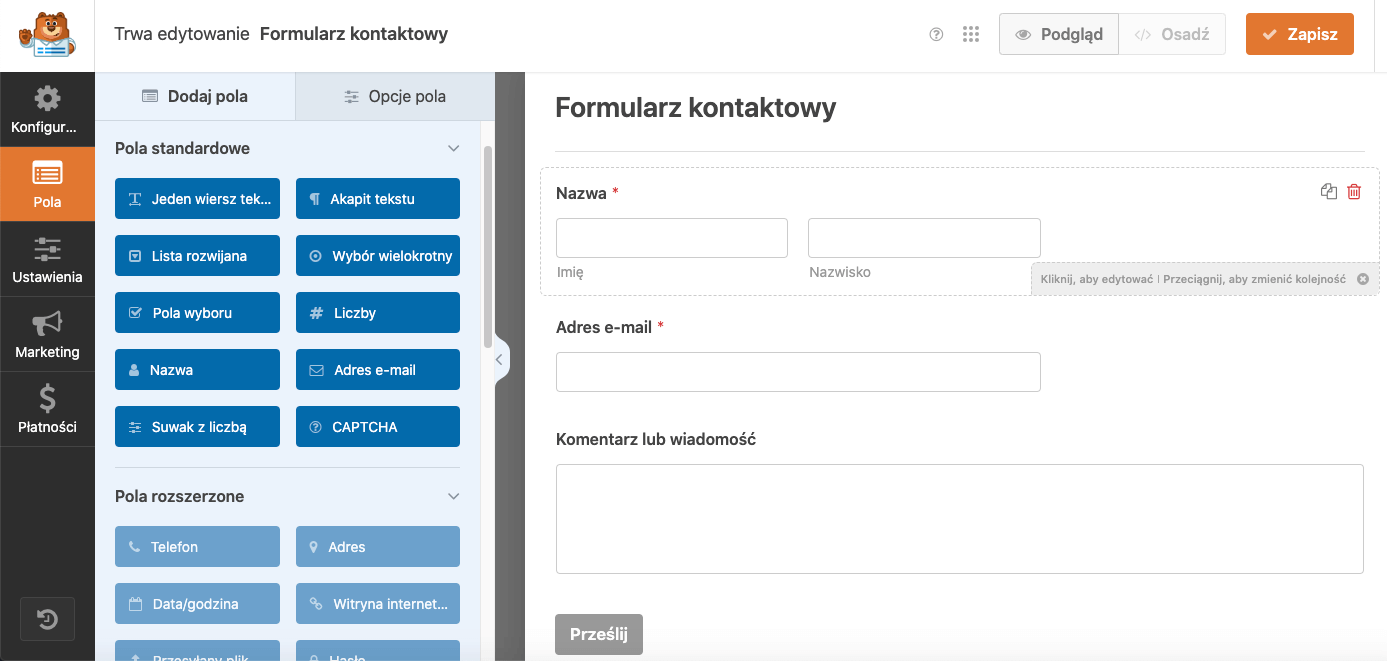The width and height of the screenshot is (1387, 661).
Task: Click the Imię input field
Action: tap(671, 237)
